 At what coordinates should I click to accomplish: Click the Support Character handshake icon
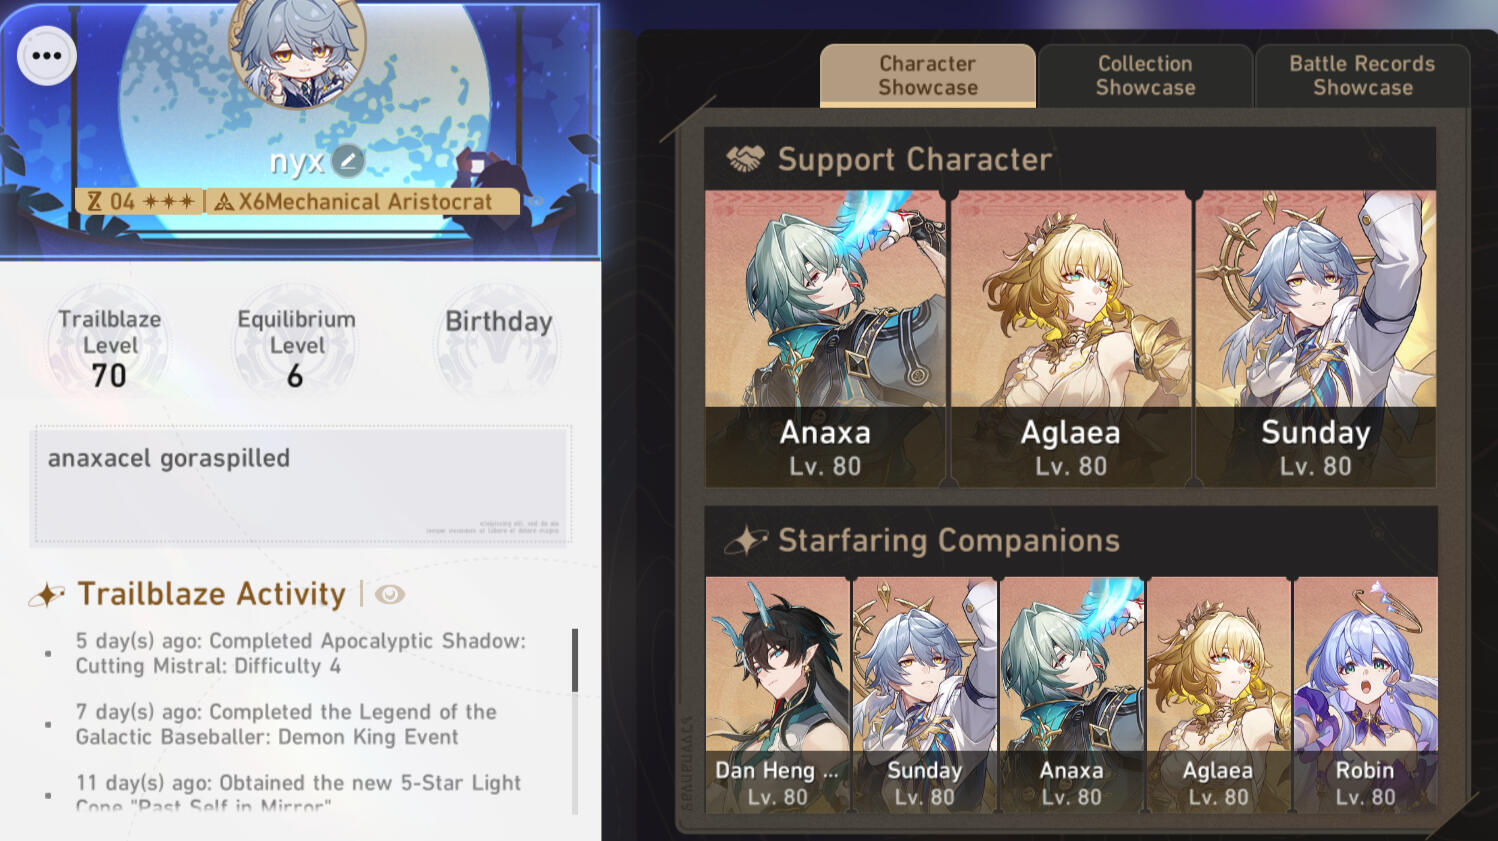click(x=744, y=159)
